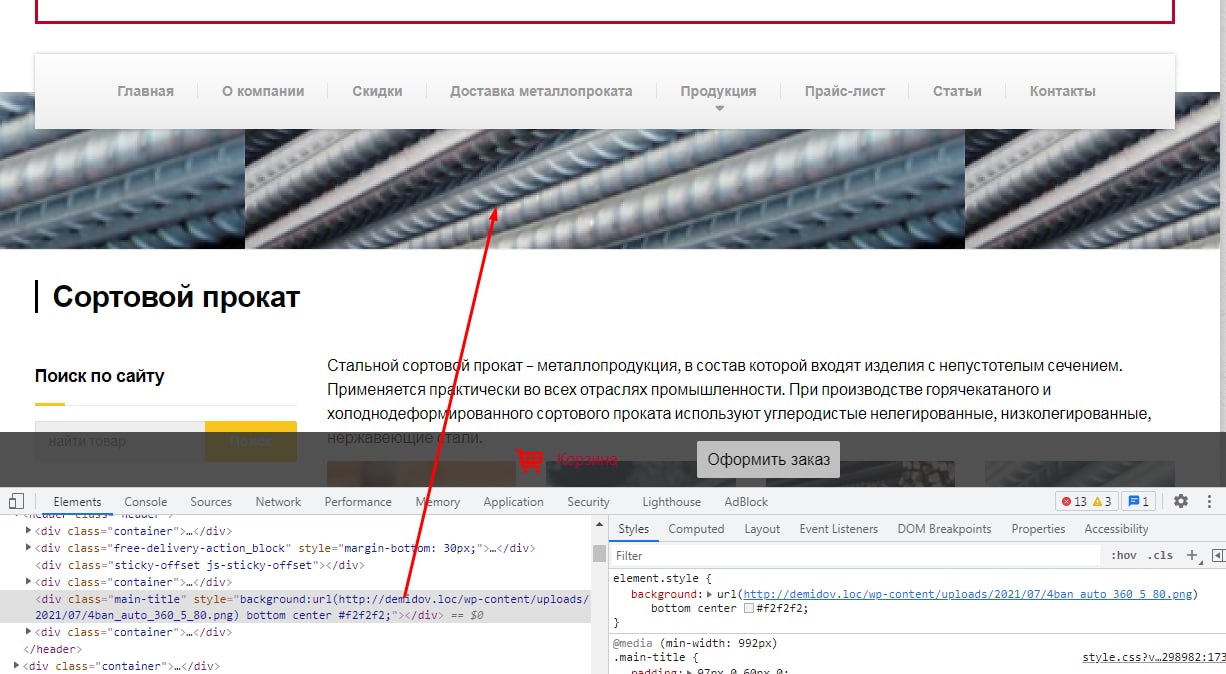Viewport: 1226px width, 674px height.
Task: Expand the container div below closing header tag
Action: coord(16,666)
